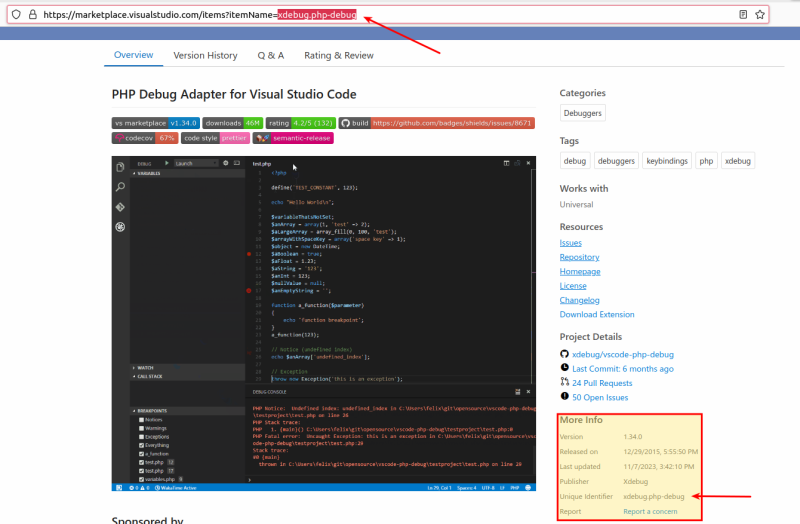Click the Explorer files icon in screenshot
This screenshot has height=524, width=800.
[120, 167]
